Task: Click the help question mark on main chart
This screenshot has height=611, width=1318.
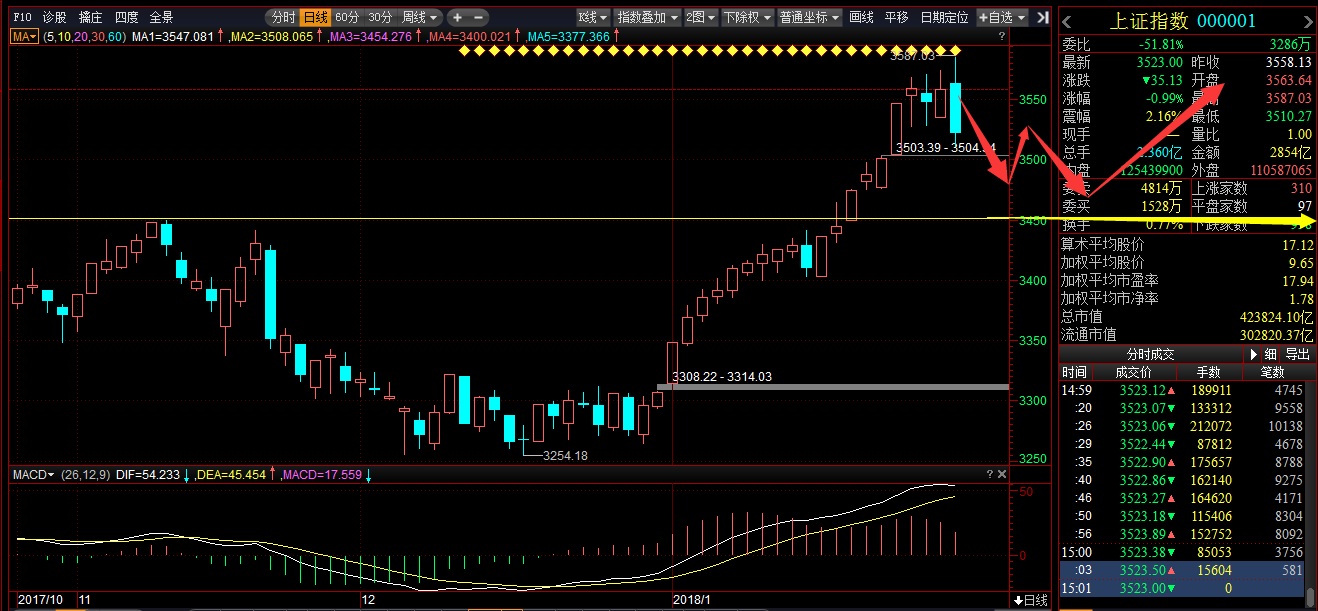Action: [1001, 36]
